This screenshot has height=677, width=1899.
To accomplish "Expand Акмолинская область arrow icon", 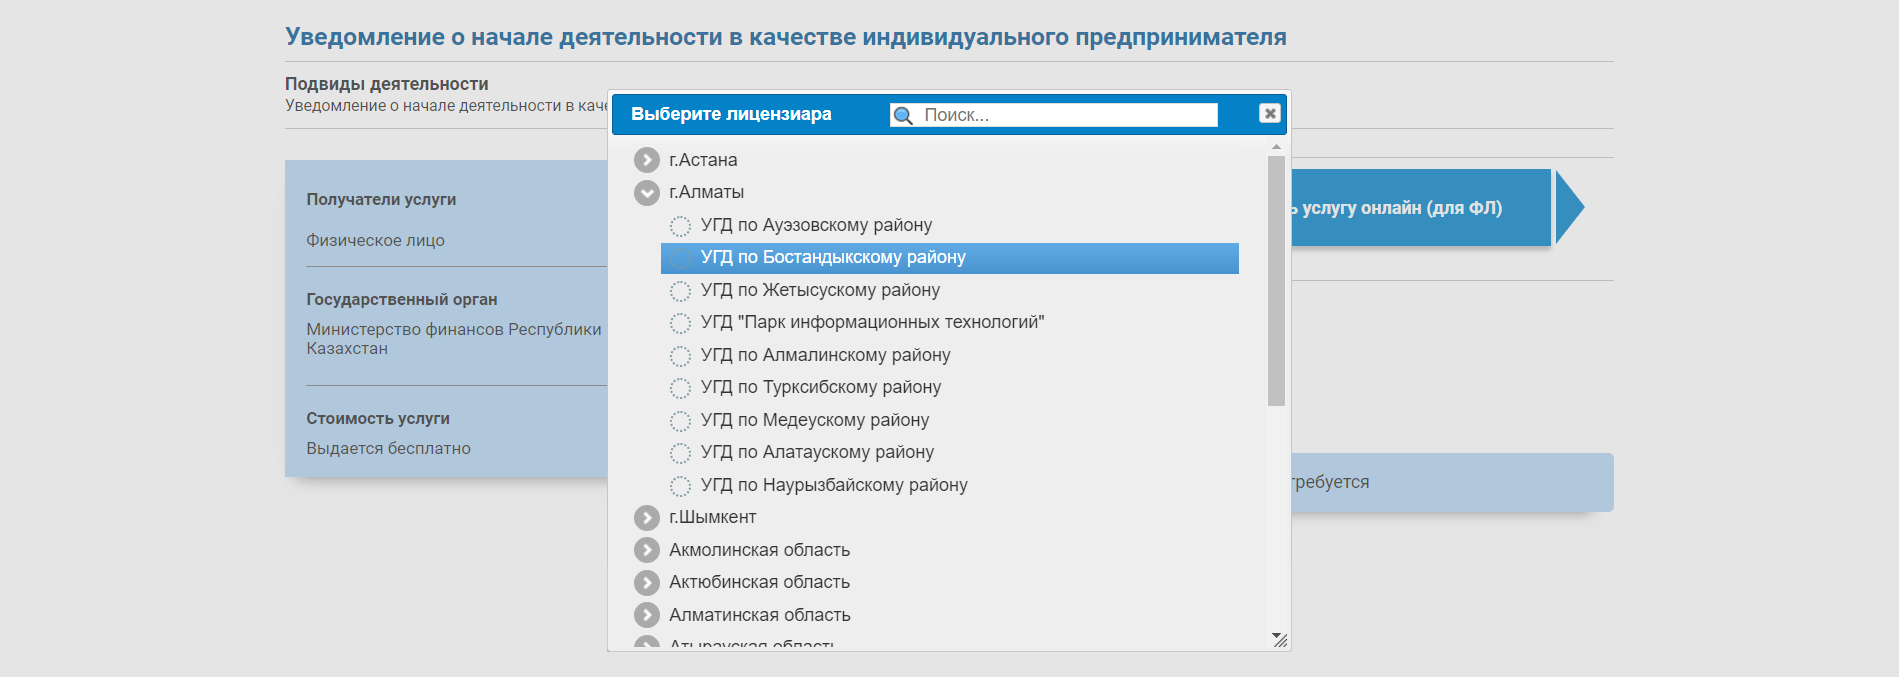I will click(x=647, y=550).
